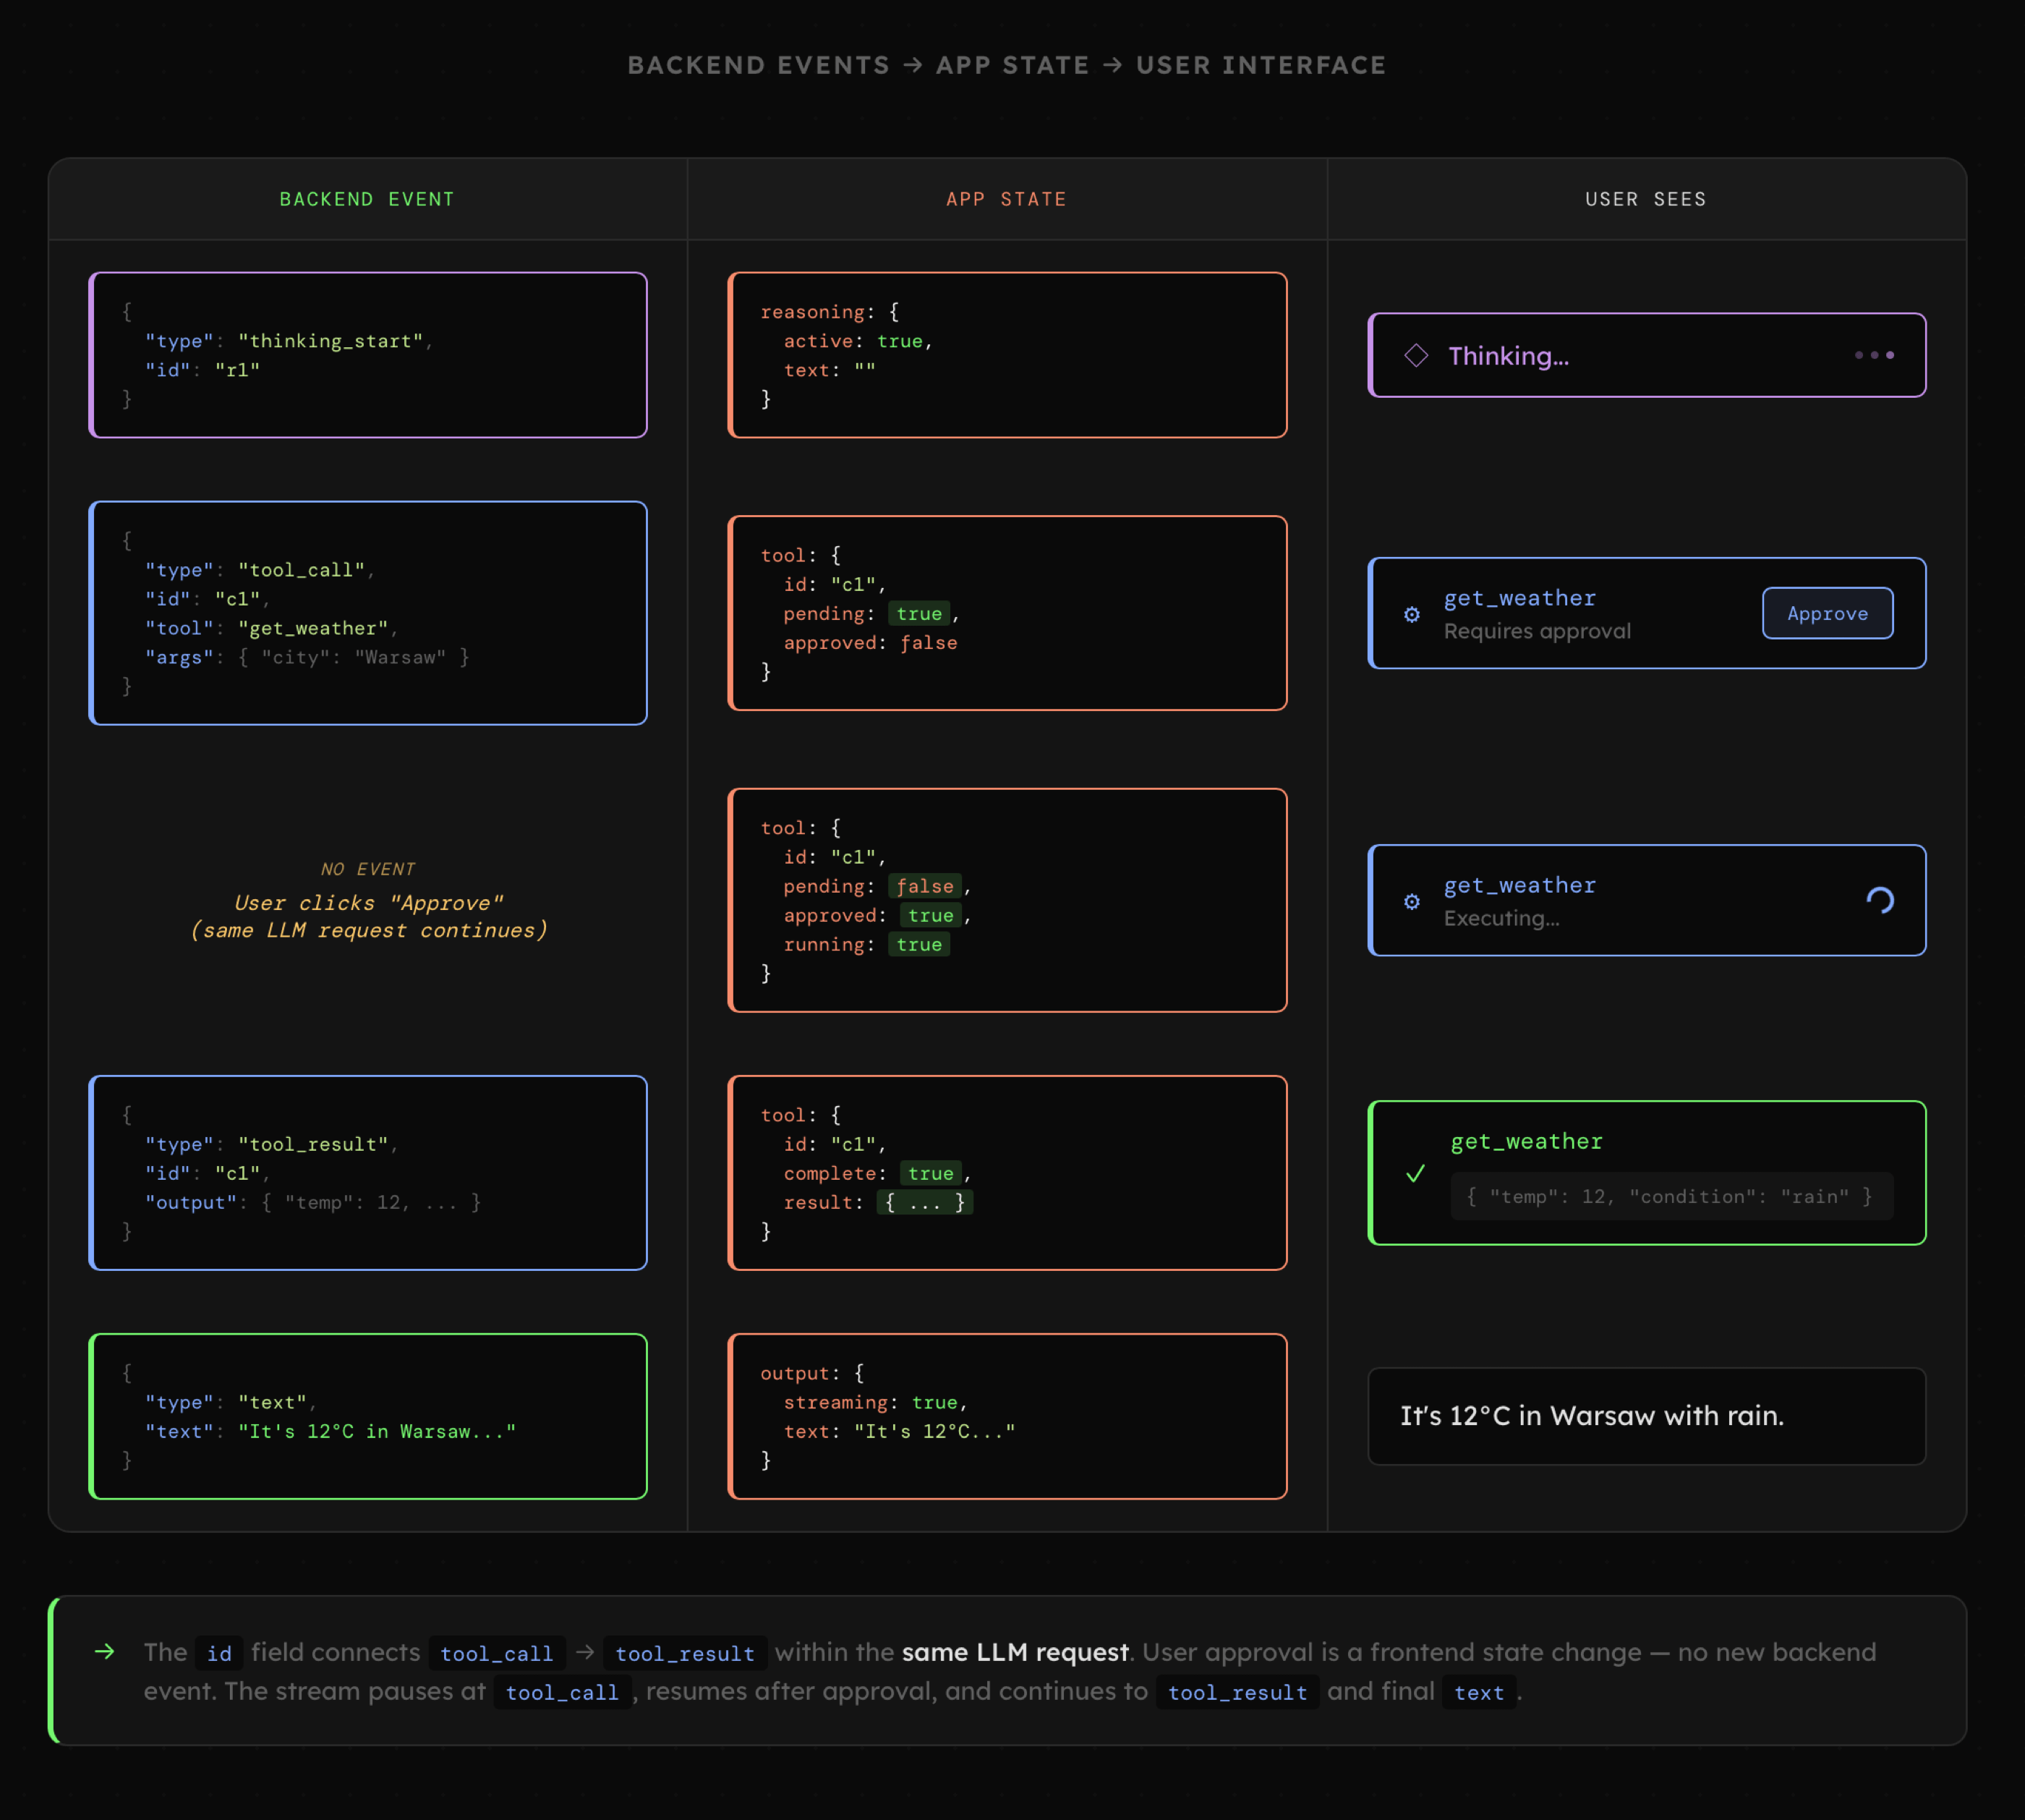
Task: Select the USER SEES column header
Action: 1645,199
